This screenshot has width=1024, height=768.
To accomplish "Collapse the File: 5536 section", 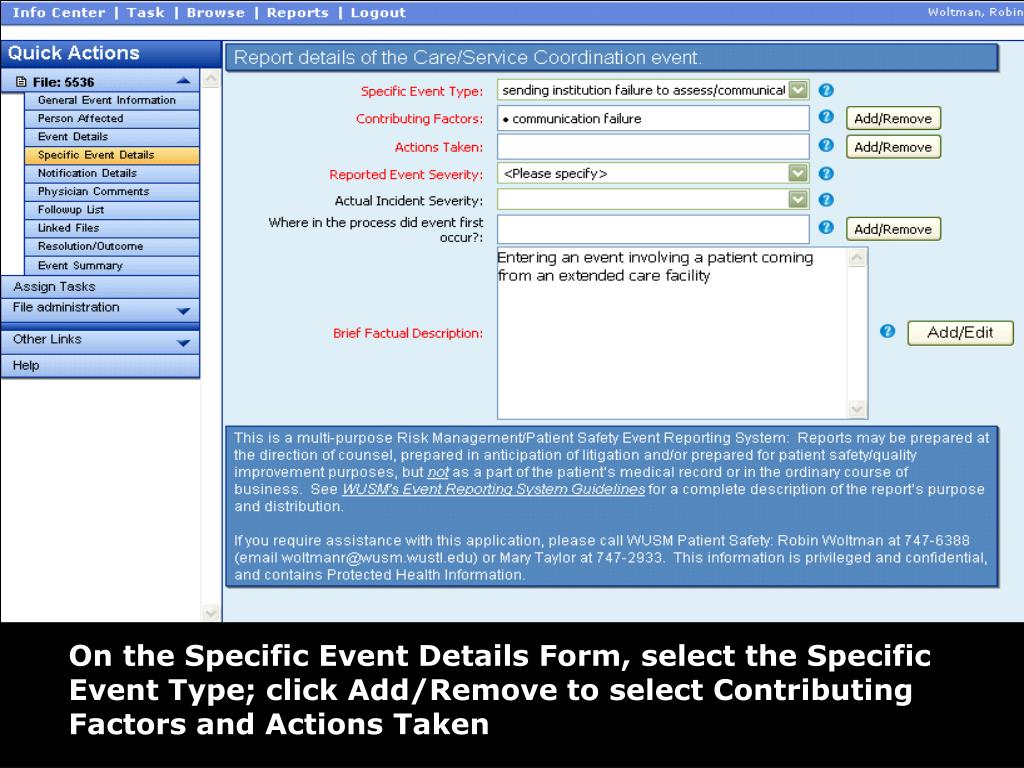I will coord(184,81).
